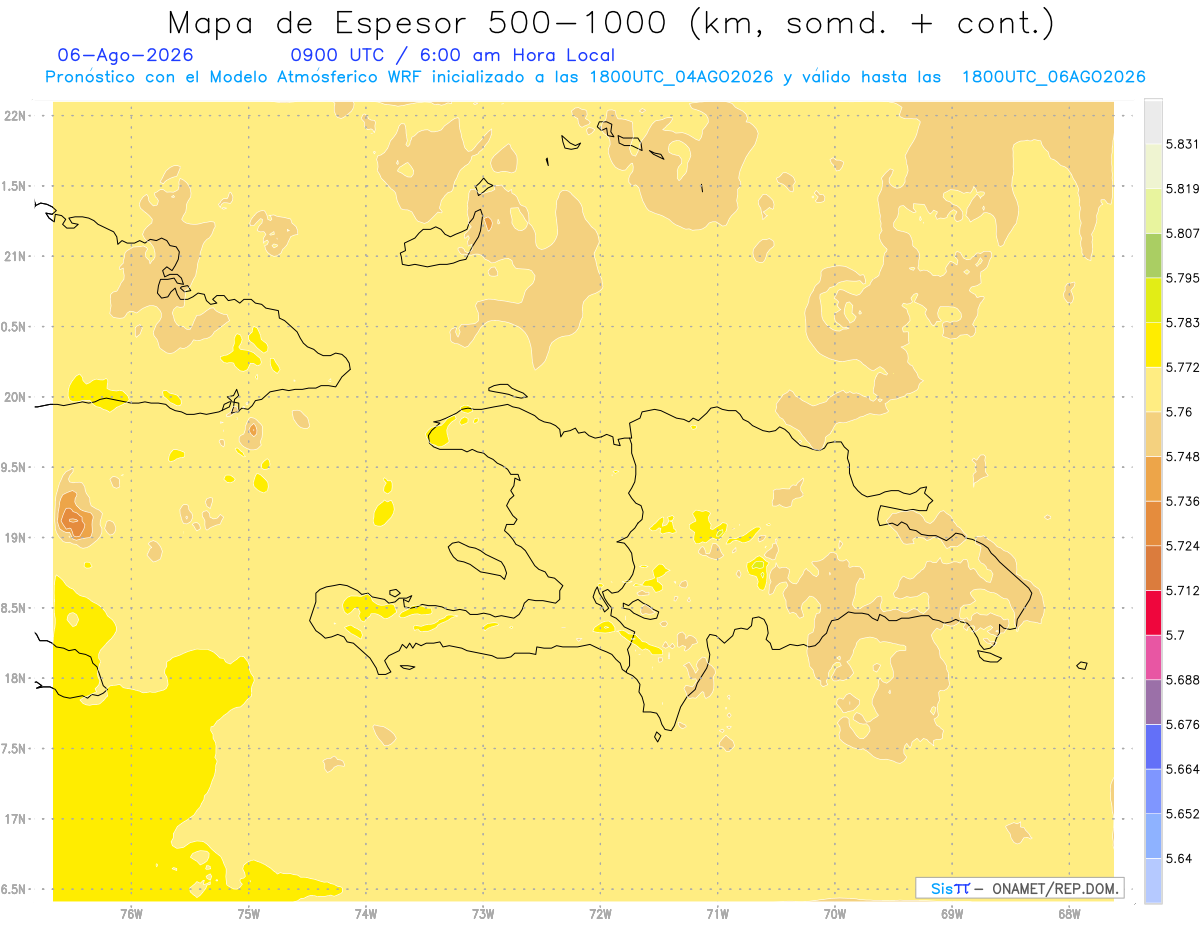Click colorbar value 5.676
1200x927 pixels.
coord(1182,724)
